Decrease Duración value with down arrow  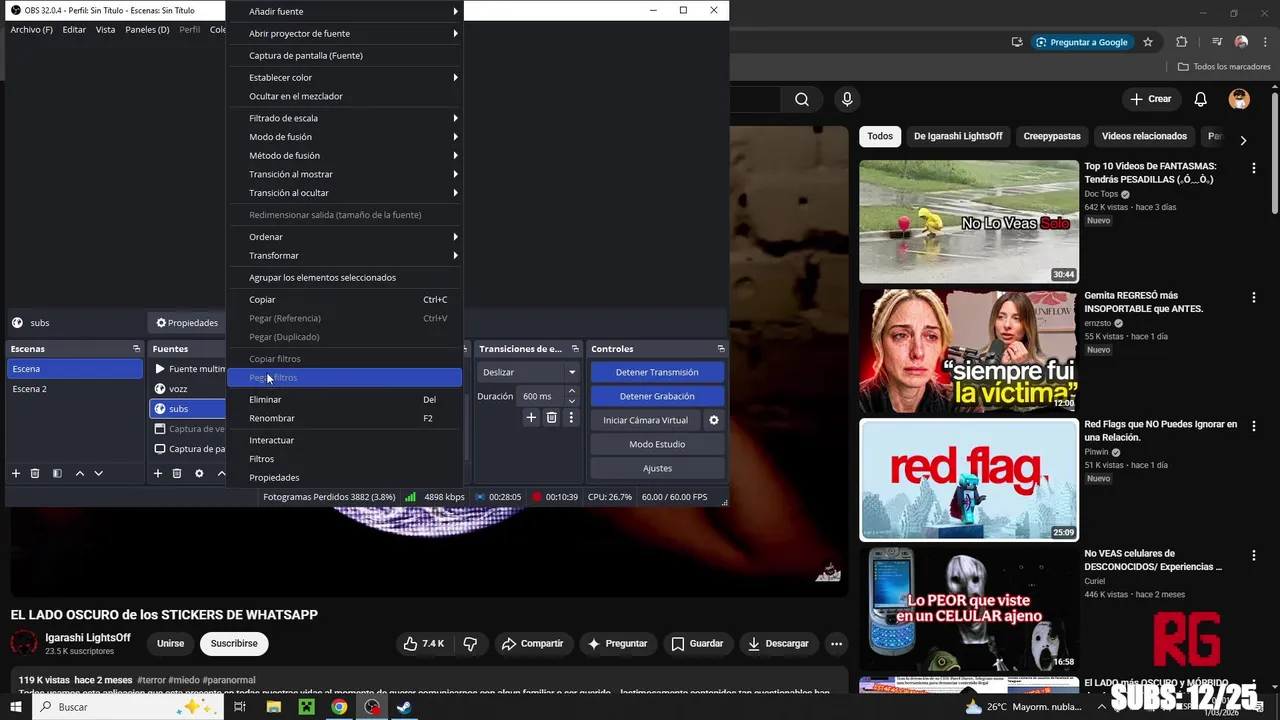pos(572,401)
